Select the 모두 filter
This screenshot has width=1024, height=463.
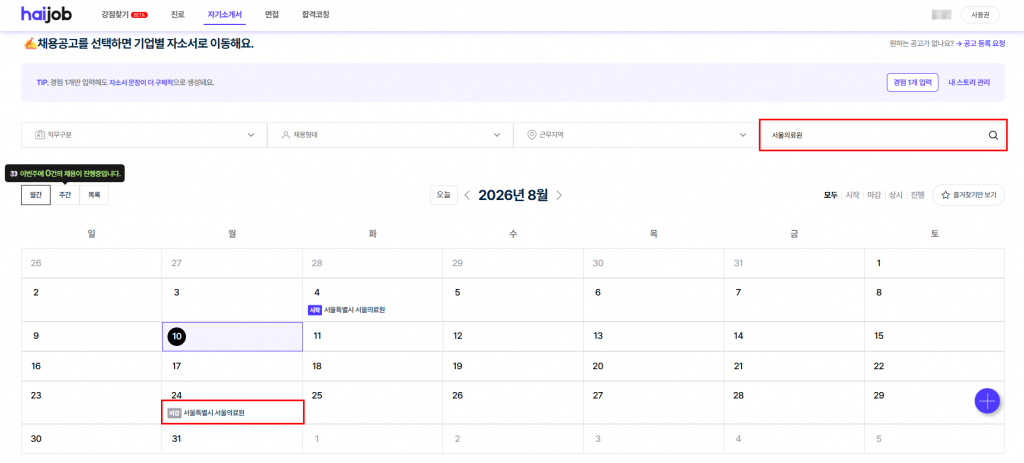830,195
